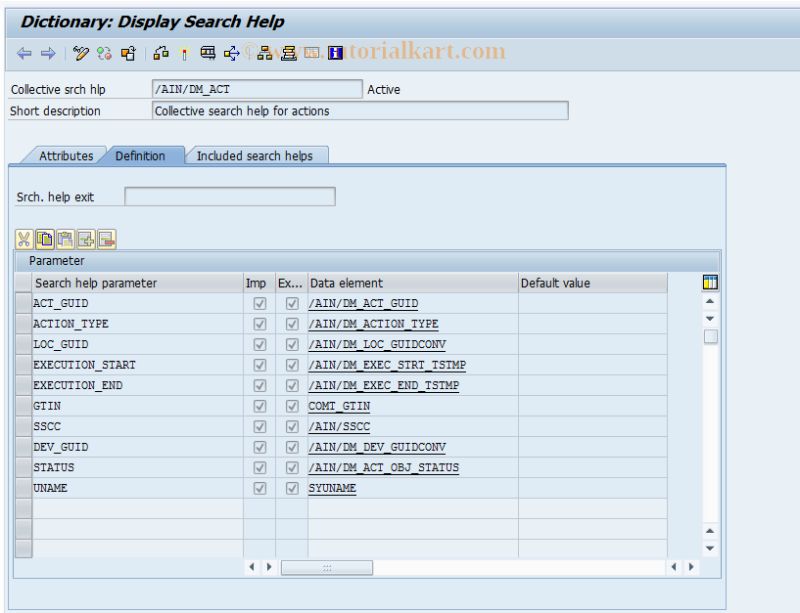Copy rows using the Copy icon
The width and height of the screenshot is (800, 613).
point(45,238)
